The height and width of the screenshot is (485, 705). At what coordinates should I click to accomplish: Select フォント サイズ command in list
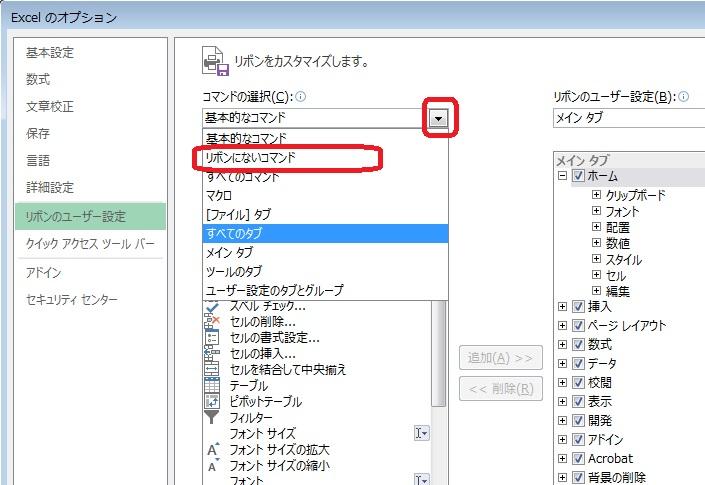coord(317,433)
